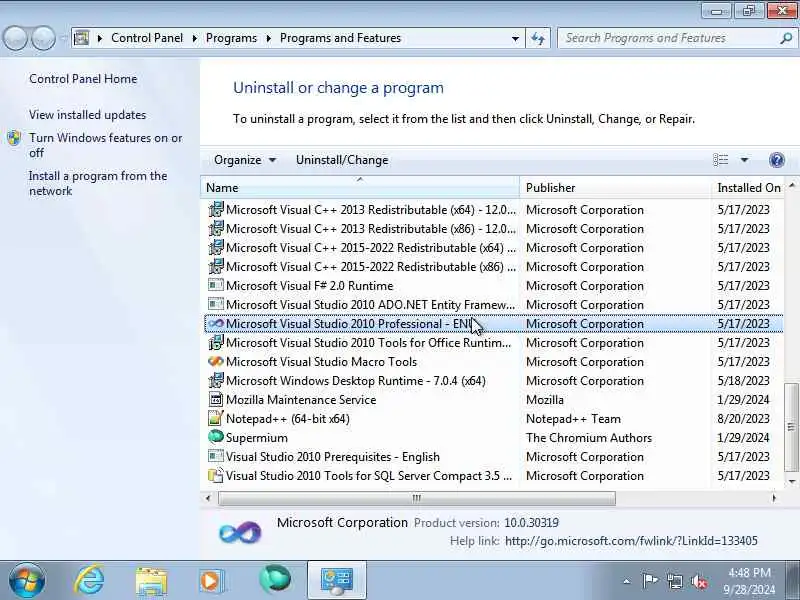Open the go.microsoft.com help link
Image resolution: width=800 pixels, height=600 pixels.
631,541
